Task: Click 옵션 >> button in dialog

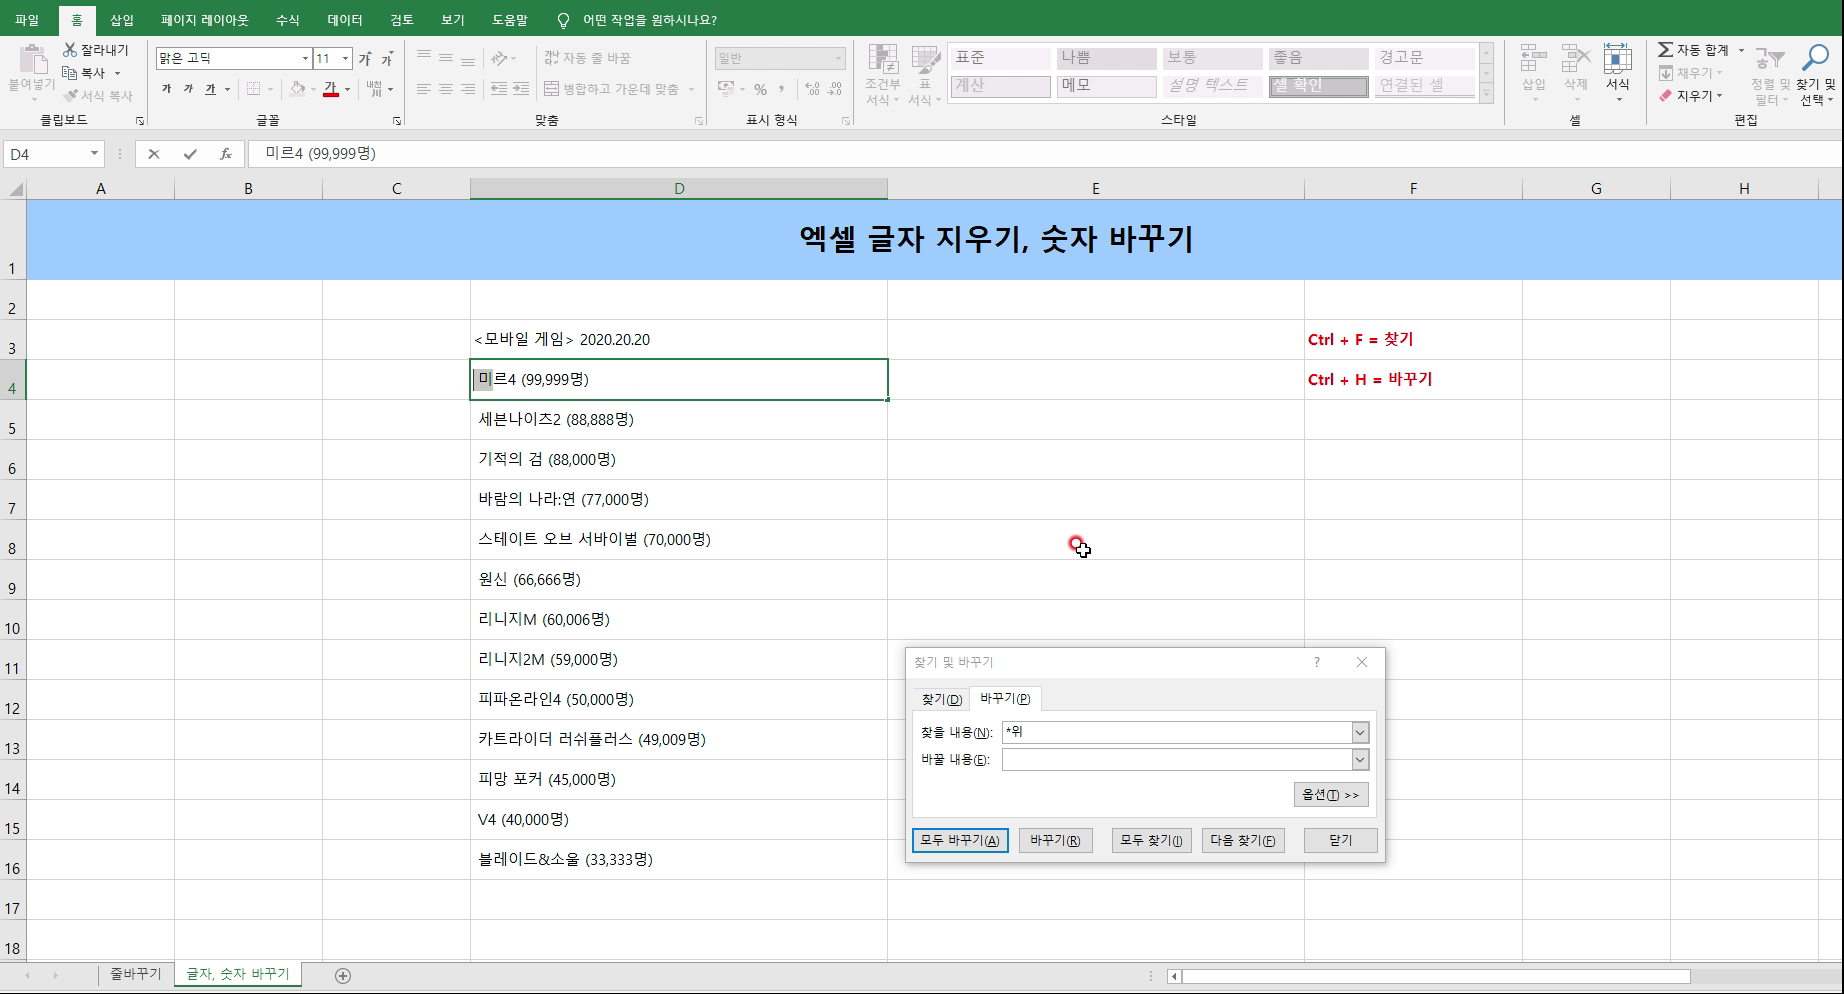Action: [x=1330, y=795]
